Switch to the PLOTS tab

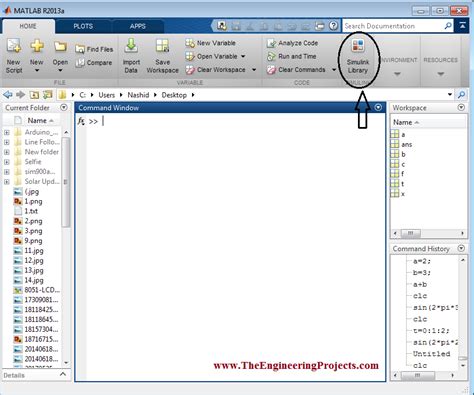[x=83, y=26]
